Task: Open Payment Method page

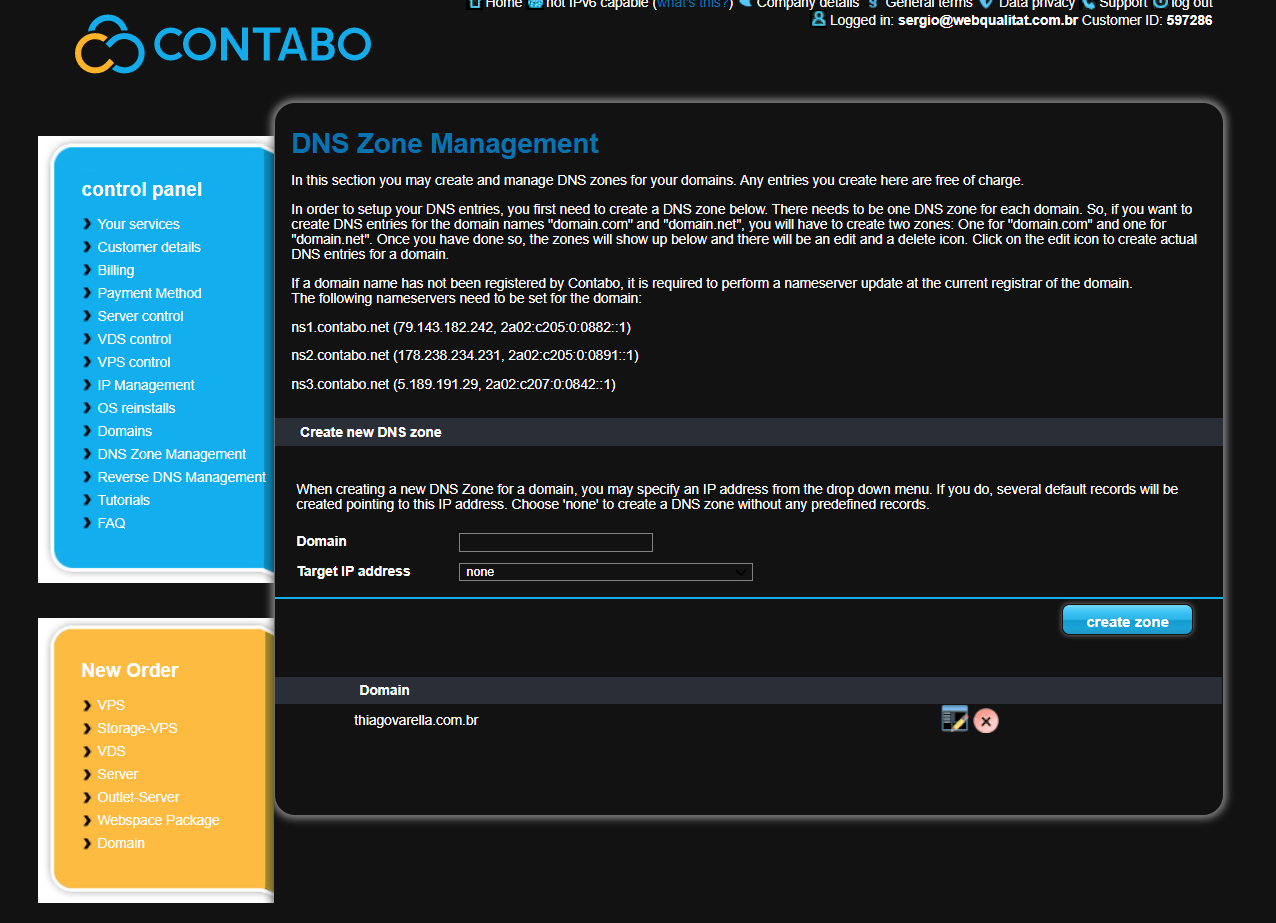Action: (149, 293)
